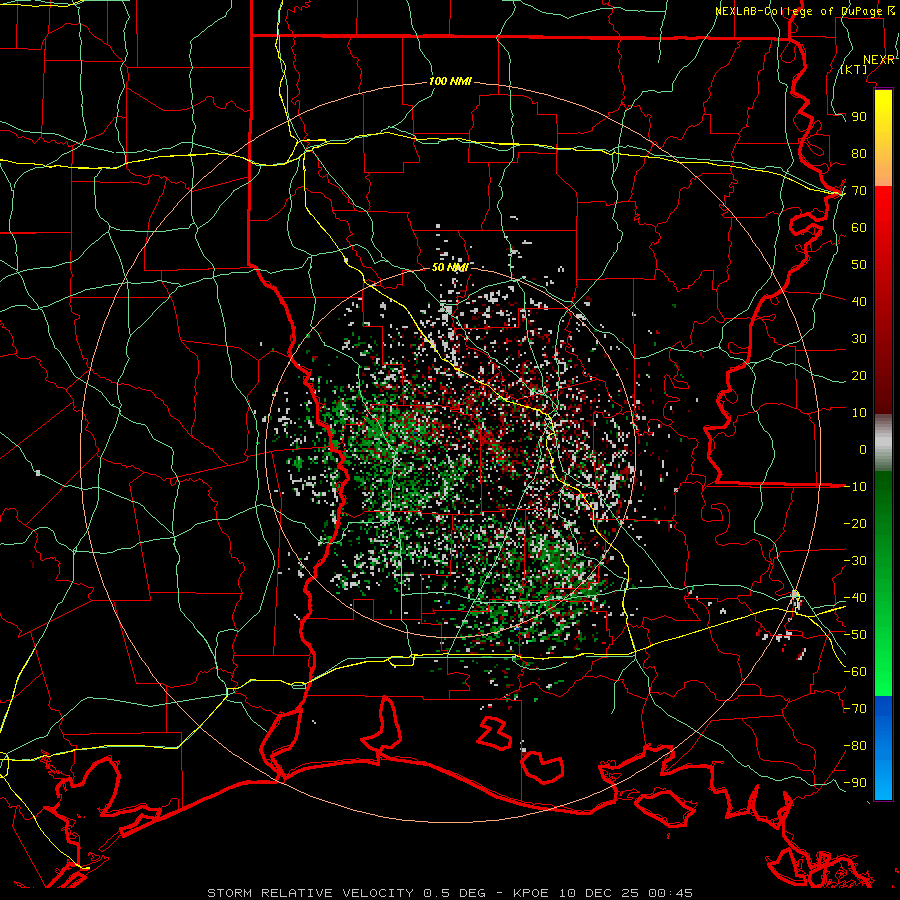The height and width of the screenshot is (900, 900).
Task: Click the positive 50 scale label
Action: (x=859, y=265)
